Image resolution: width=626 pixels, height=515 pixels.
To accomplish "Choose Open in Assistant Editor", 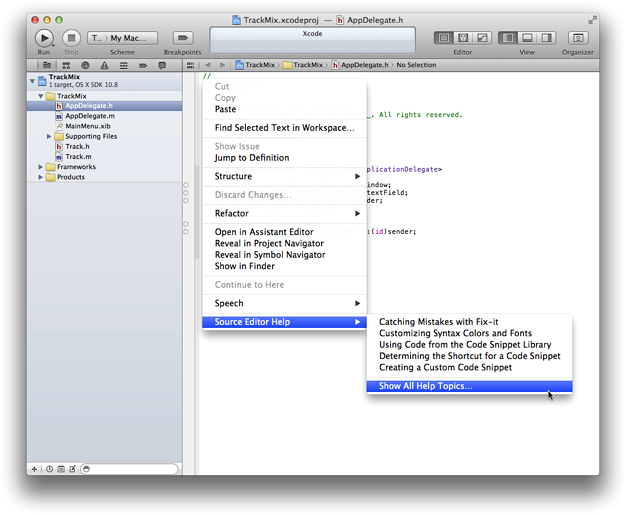I will point(284,232).
